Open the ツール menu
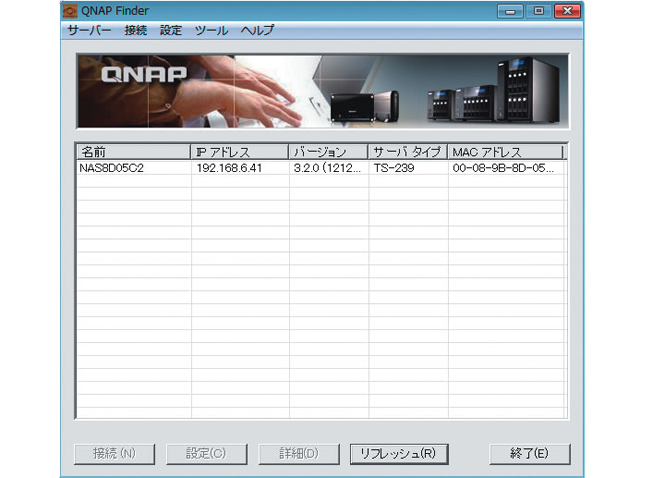The height and width of the screenshot is (478, 665). (211, 31)
